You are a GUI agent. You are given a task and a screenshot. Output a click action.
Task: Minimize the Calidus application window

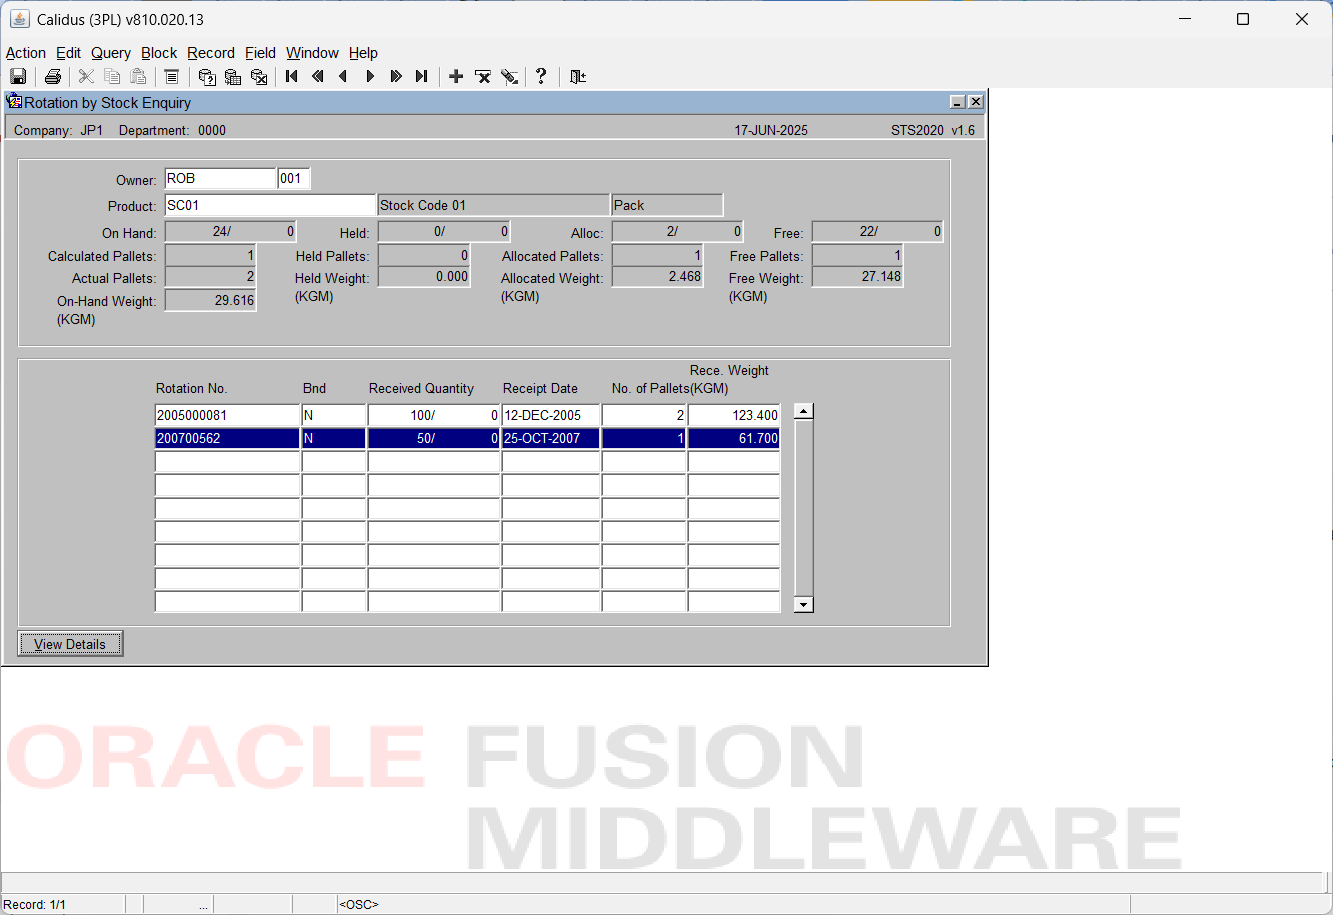[x=1184, y=19]
